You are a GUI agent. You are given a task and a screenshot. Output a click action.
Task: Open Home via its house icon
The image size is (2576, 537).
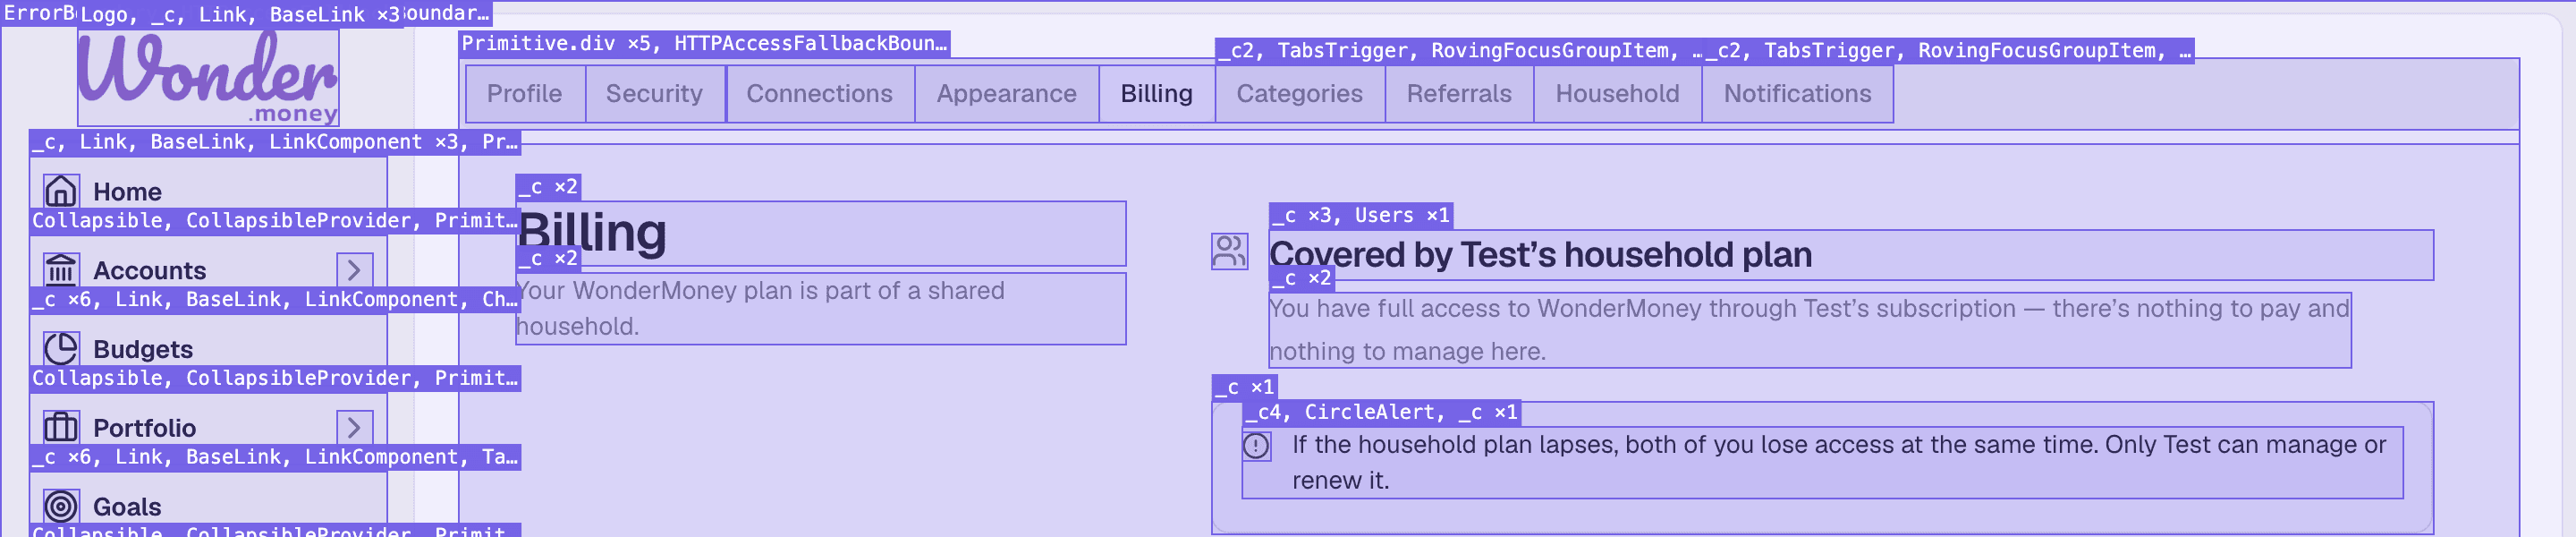[61, 191]
